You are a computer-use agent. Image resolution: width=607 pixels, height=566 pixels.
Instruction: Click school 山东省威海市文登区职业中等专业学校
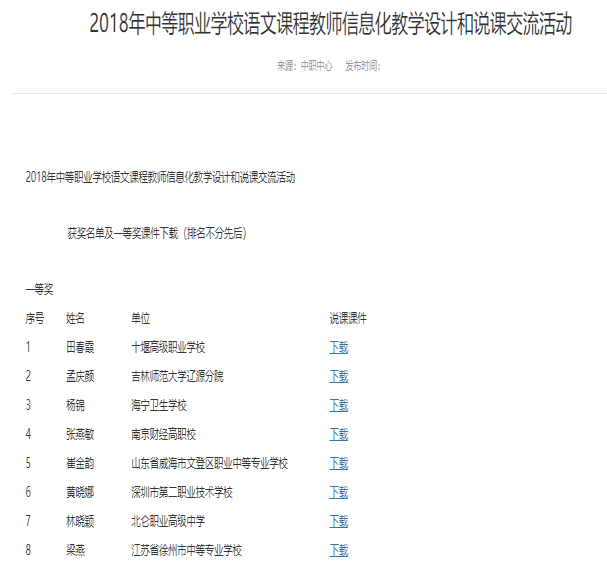210,463
